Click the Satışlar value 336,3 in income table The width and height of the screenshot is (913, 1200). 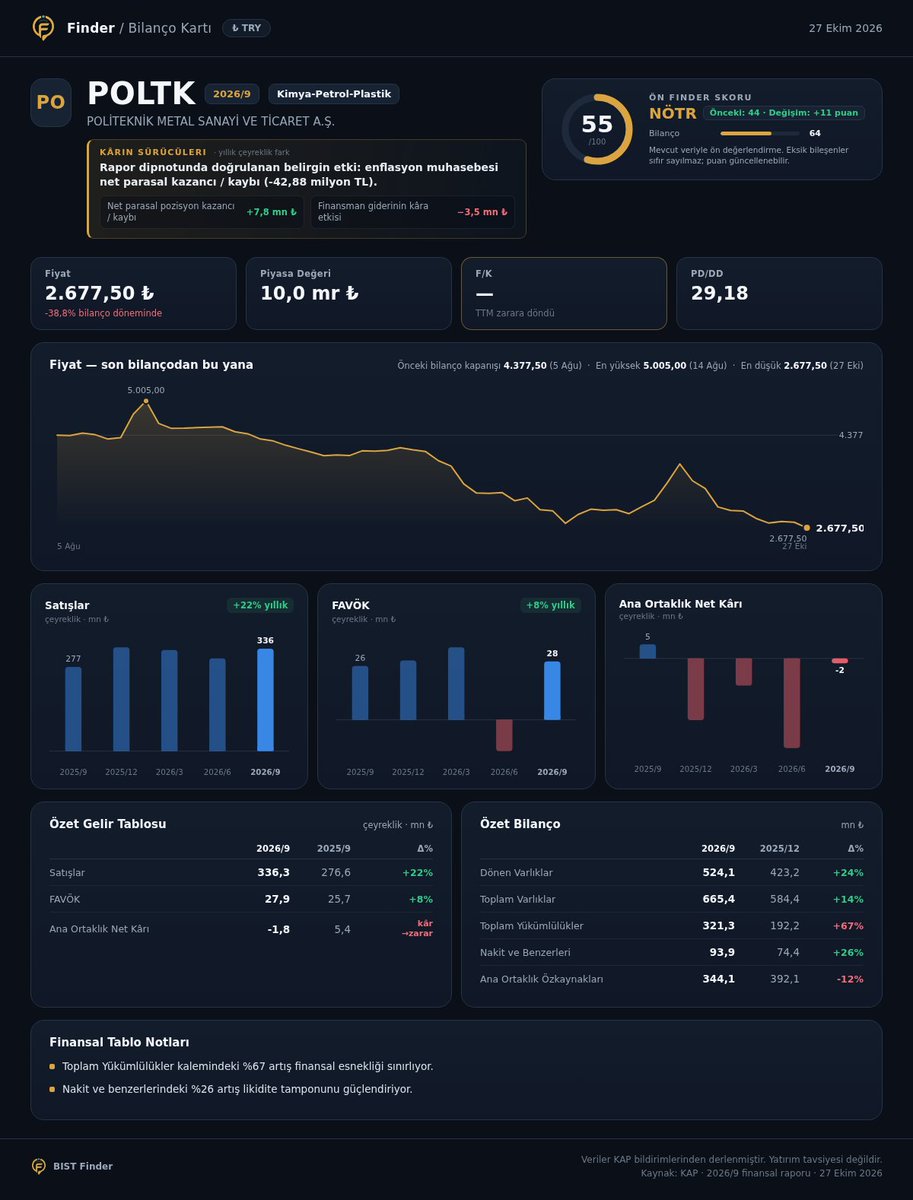point(273,872)
